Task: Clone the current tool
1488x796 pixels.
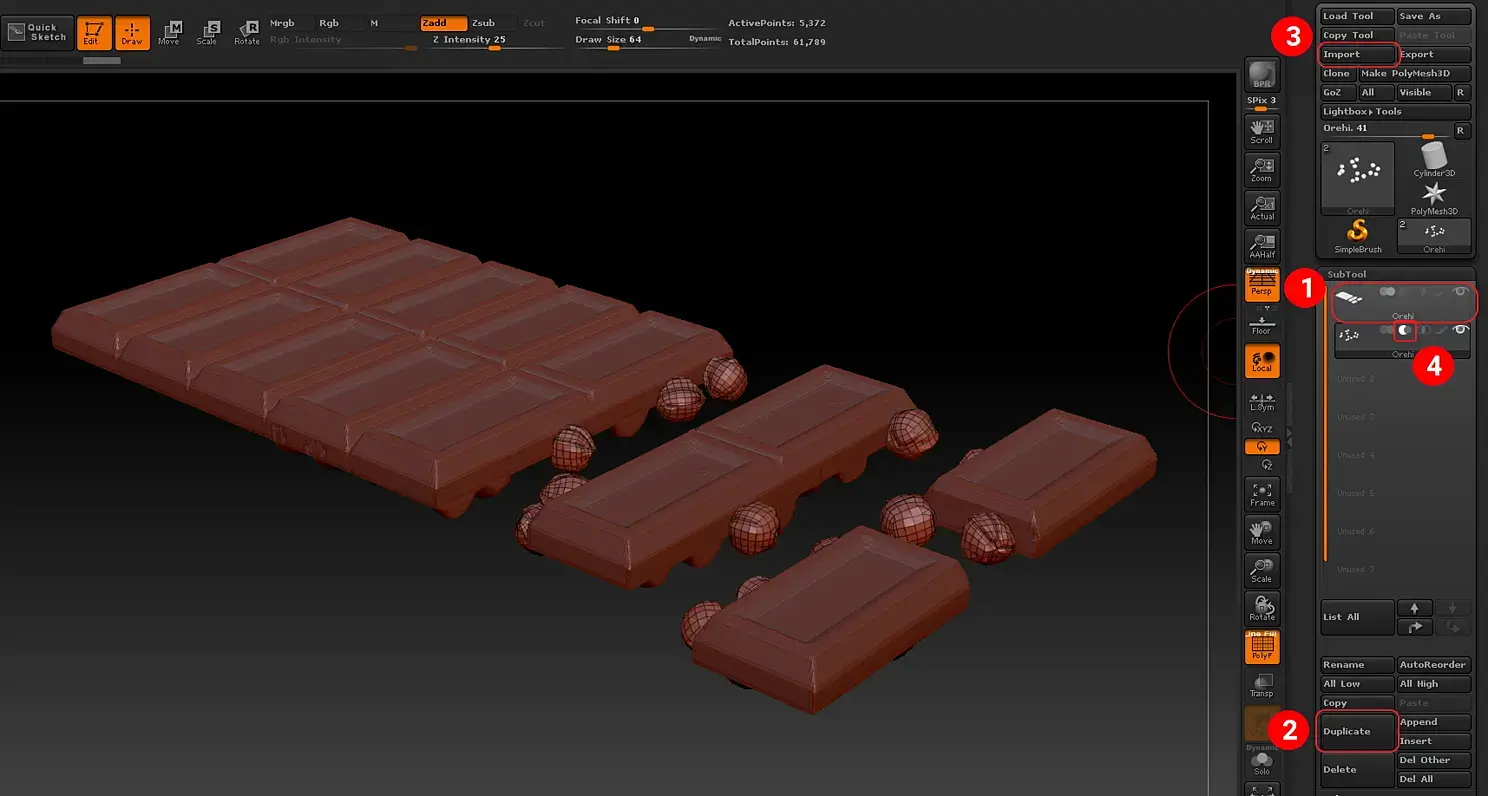Action: tap(1337, 73)
